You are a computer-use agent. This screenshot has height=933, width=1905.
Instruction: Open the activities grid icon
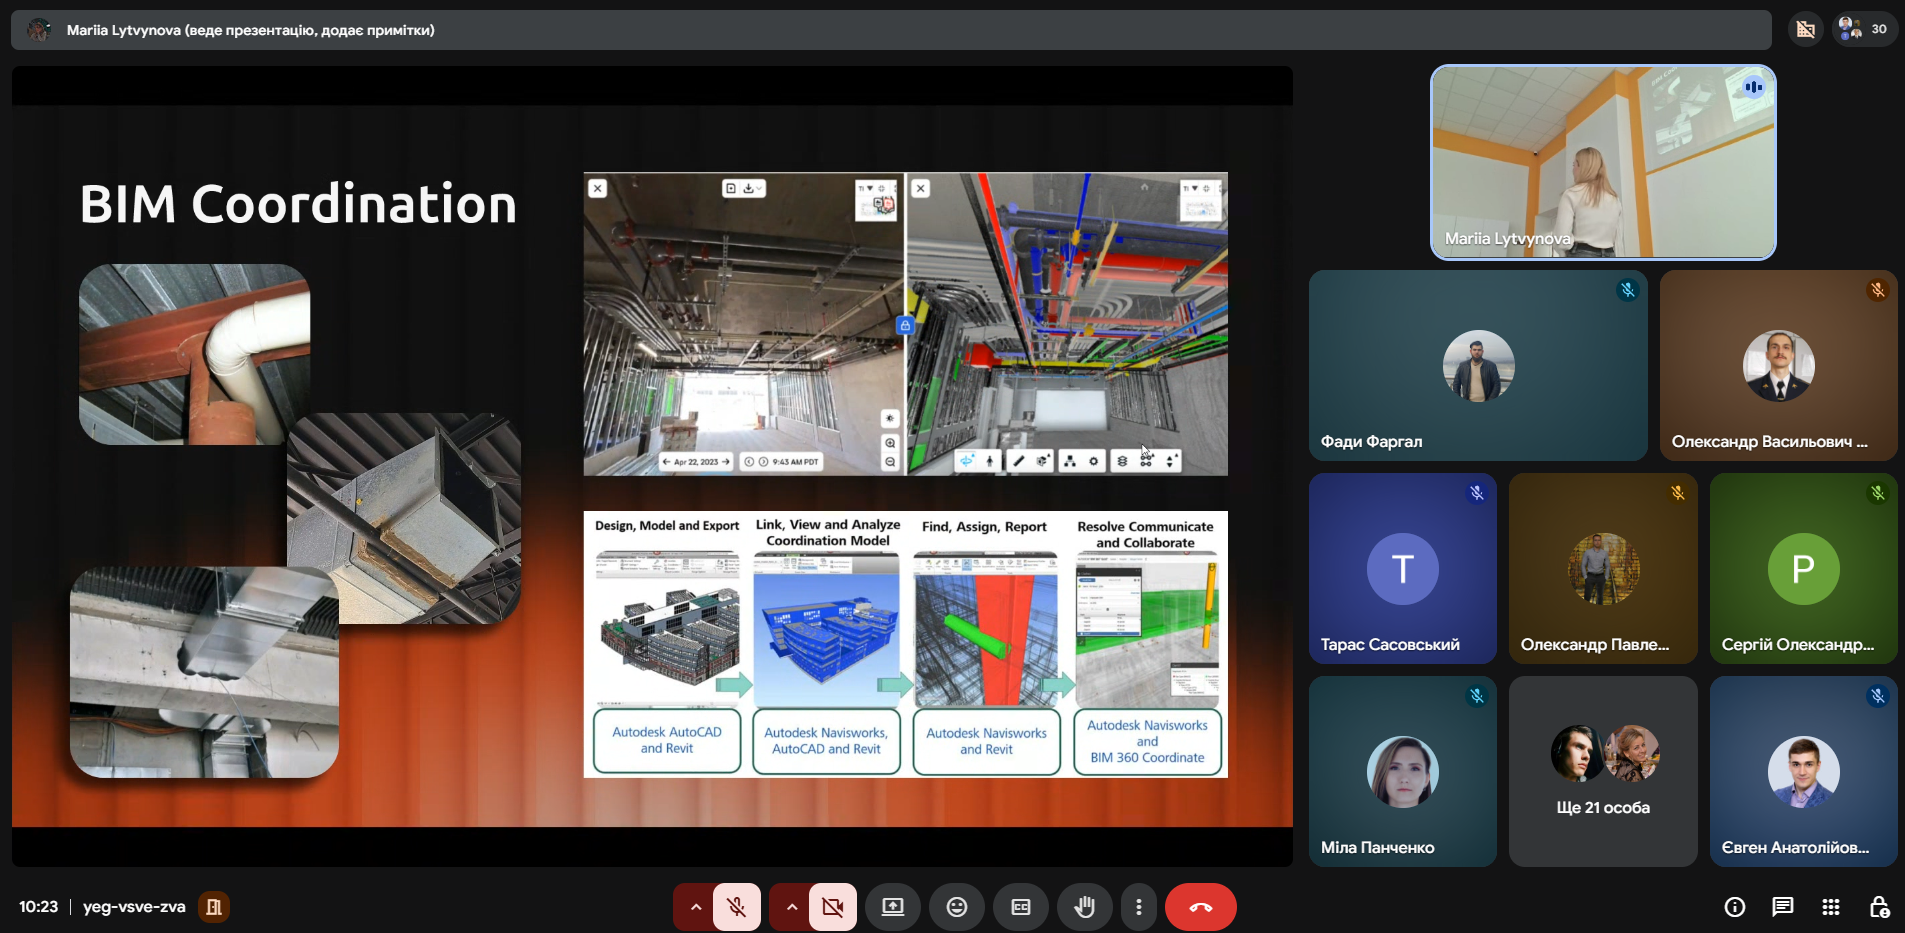tap(1830, 907)
